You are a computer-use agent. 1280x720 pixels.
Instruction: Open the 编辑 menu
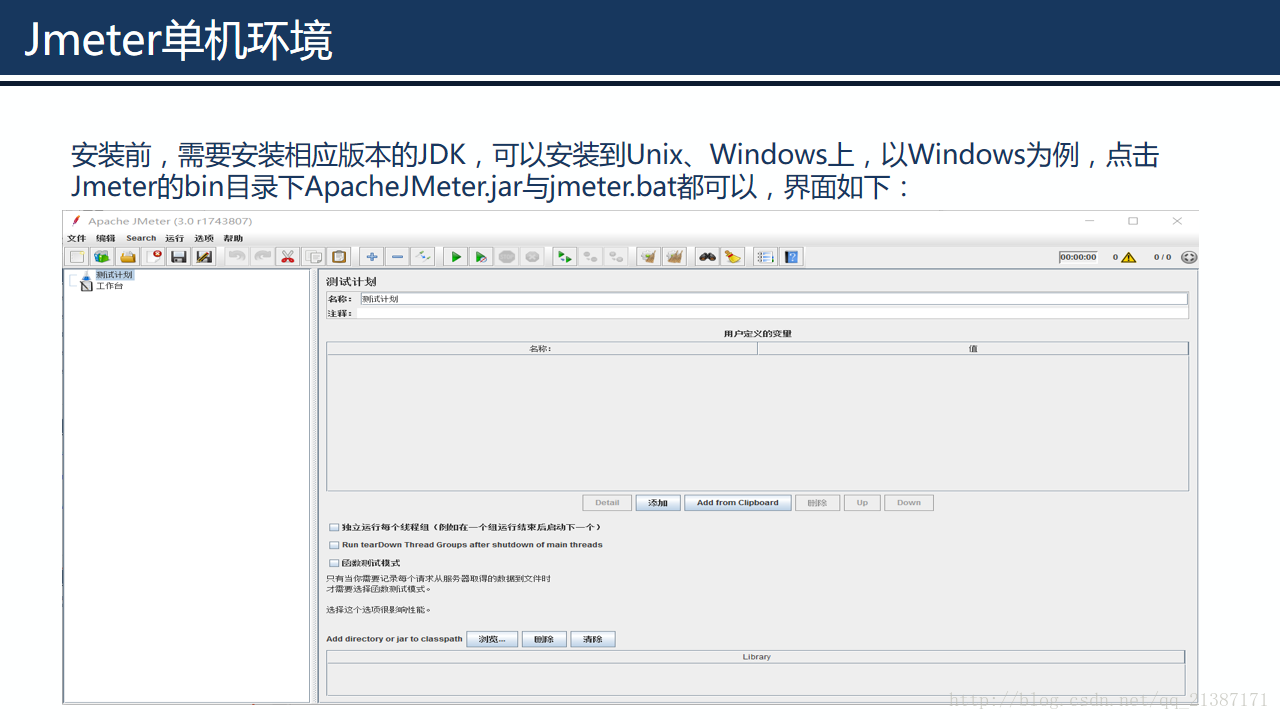[x=105, y=238]
